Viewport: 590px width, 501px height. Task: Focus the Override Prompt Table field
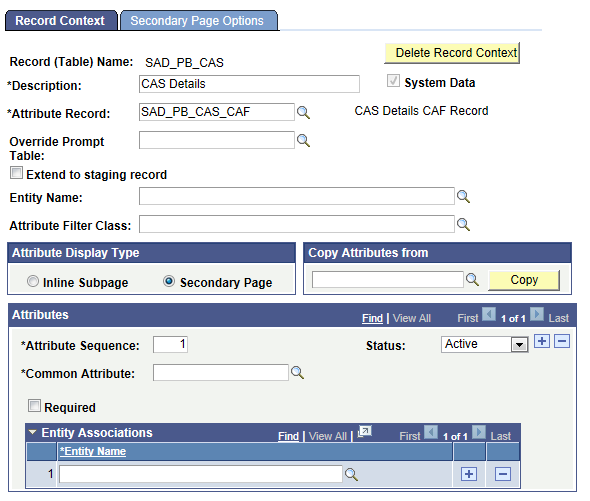point(217,140)
